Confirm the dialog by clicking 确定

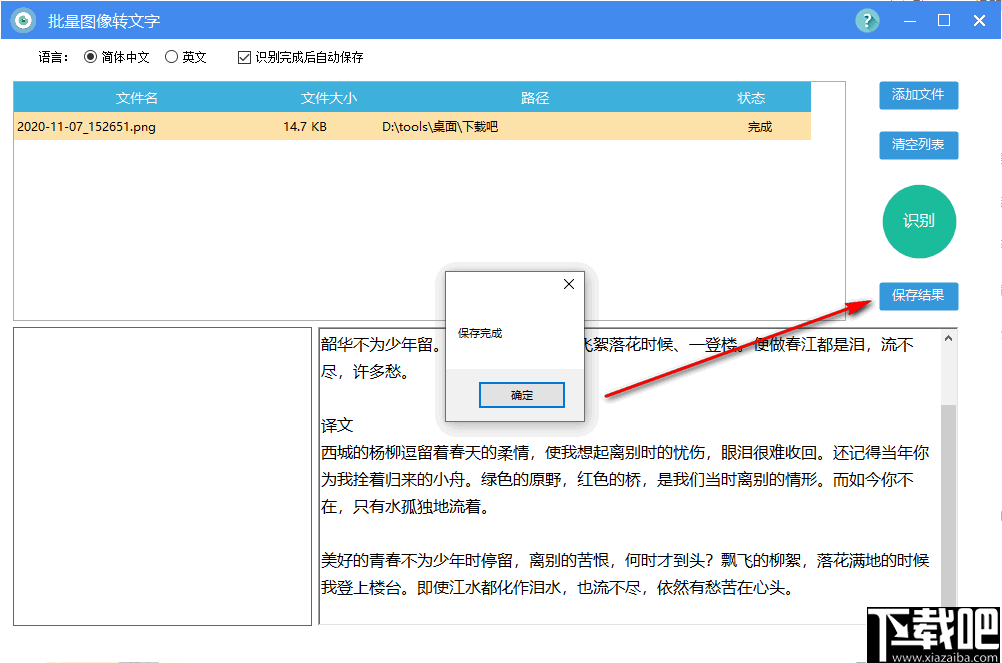(521, 394)
